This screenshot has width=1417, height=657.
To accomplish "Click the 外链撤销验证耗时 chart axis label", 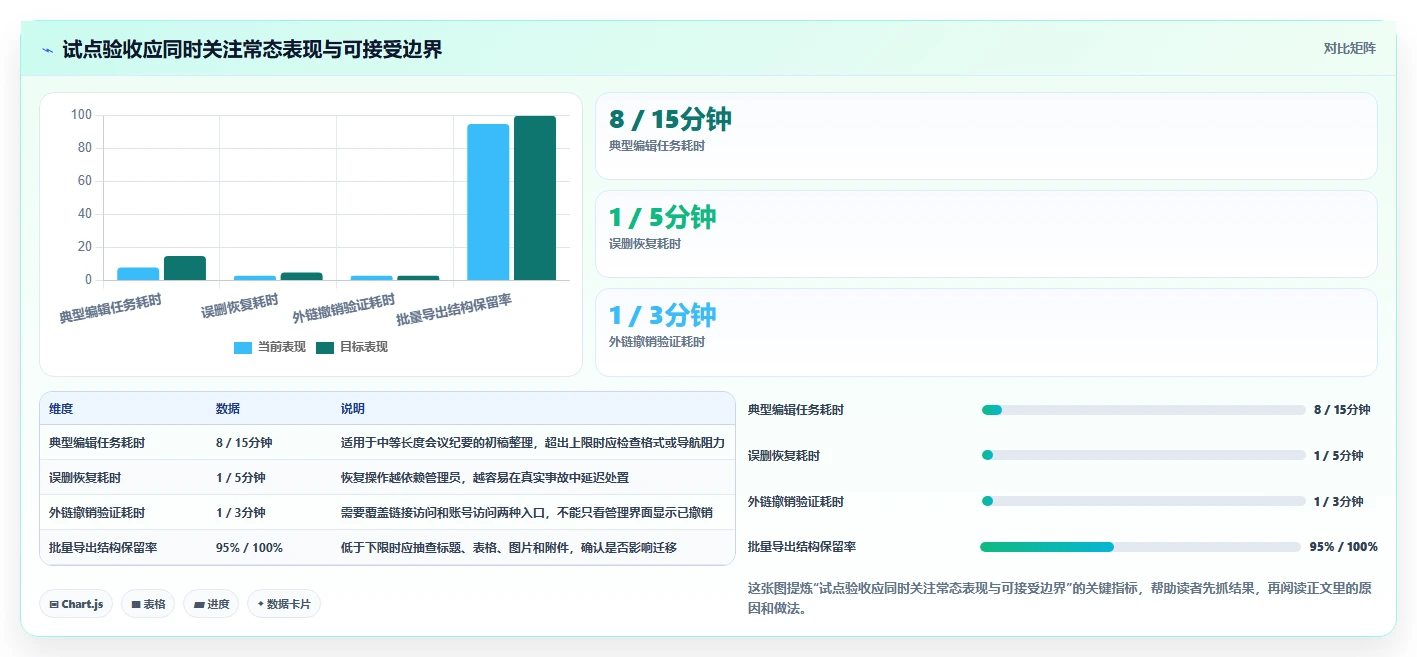I will 344,308.
